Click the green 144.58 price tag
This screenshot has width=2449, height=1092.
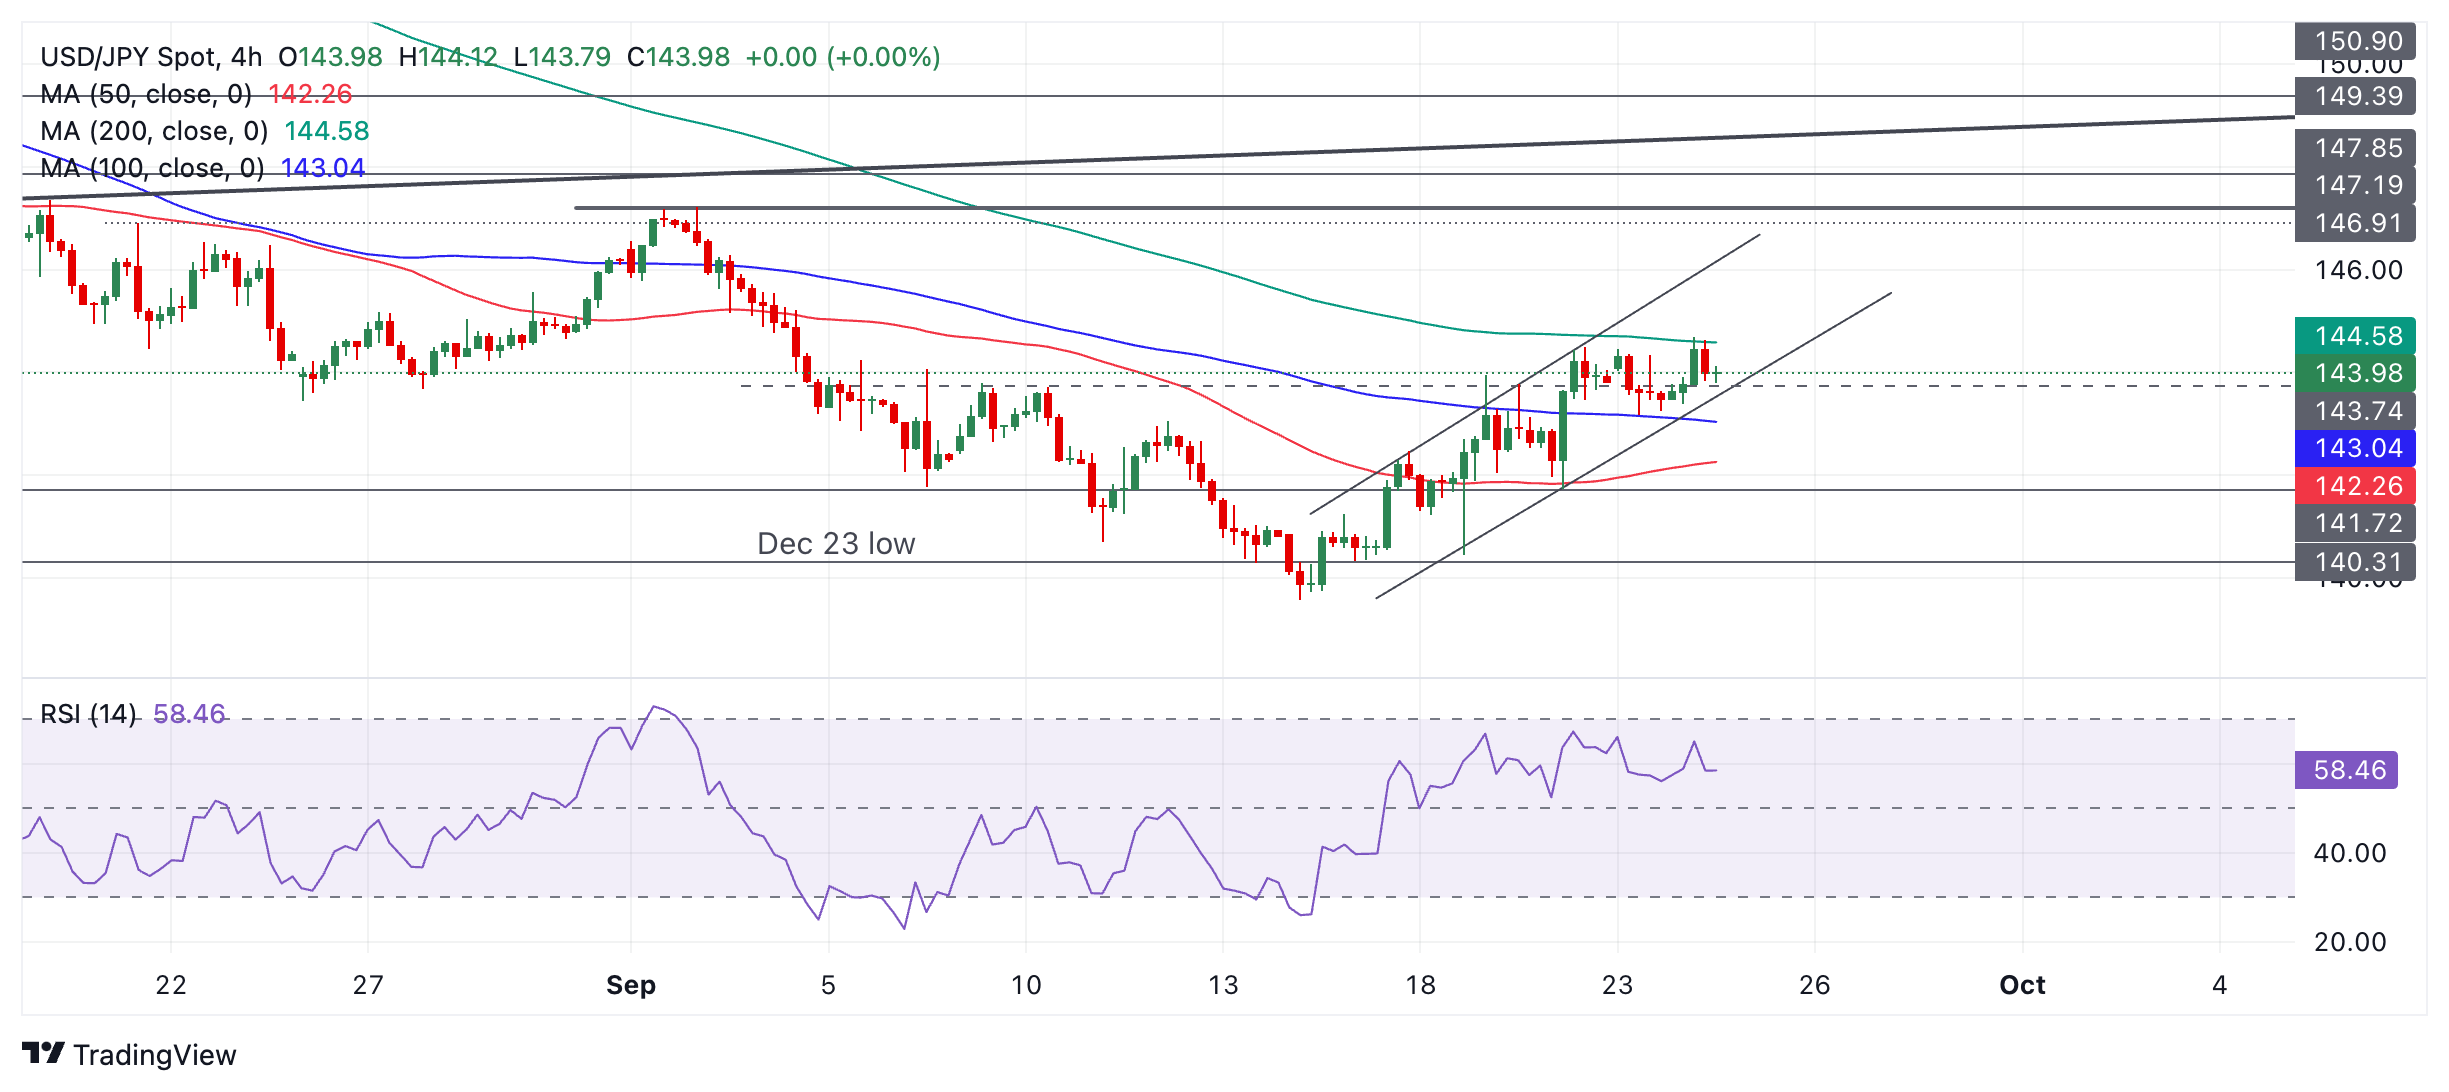click(x=2355, y=336)
